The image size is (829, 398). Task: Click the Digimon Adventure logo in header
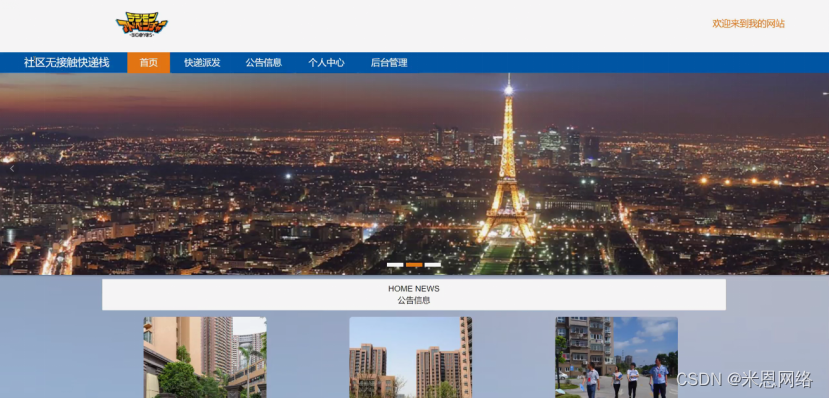[x=141, y=24]
